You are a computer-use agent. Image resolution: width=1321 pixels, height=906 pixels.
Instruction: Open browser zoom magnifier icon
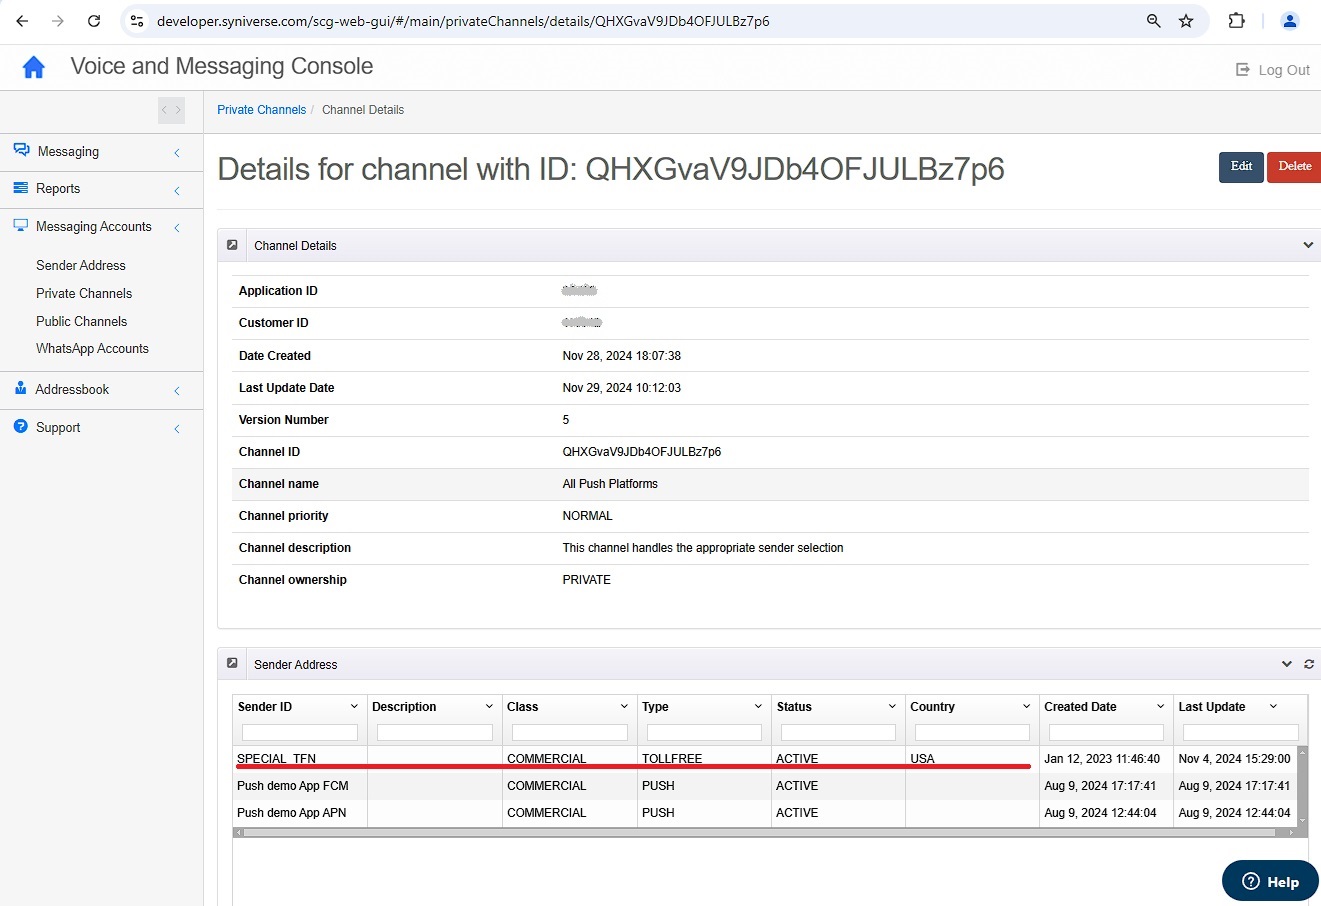coord(1153,21)
